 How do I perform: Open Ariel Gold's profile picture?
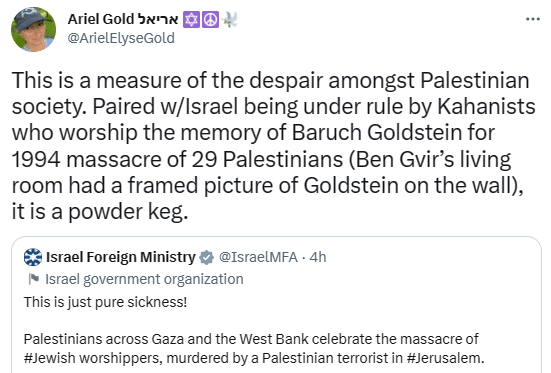tap(33, 30)
